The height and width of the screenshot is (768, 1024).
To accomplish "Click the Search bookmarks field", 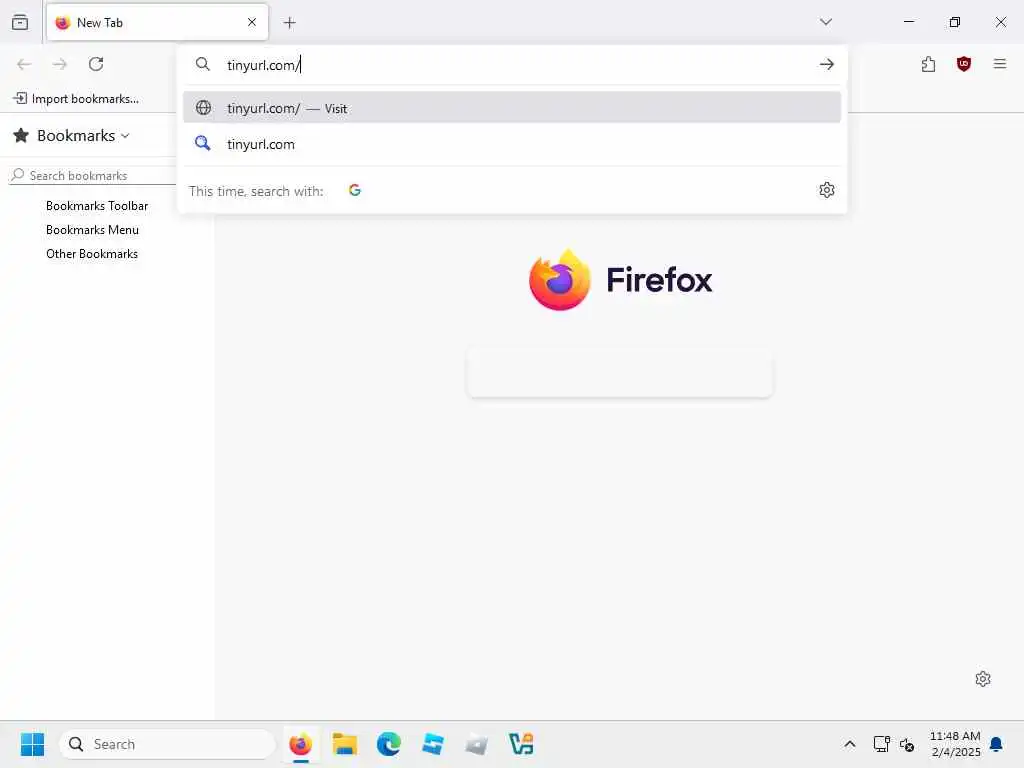I will tap(93, 175).
